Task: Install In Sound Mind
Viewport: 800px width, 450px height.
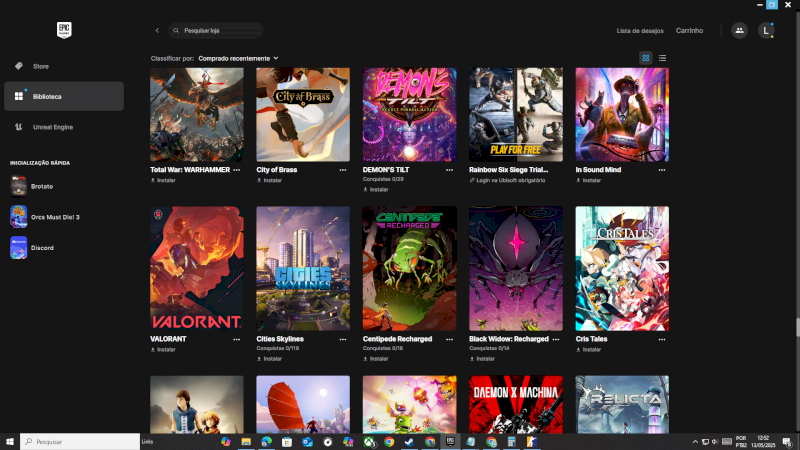Action: point(589,181)
